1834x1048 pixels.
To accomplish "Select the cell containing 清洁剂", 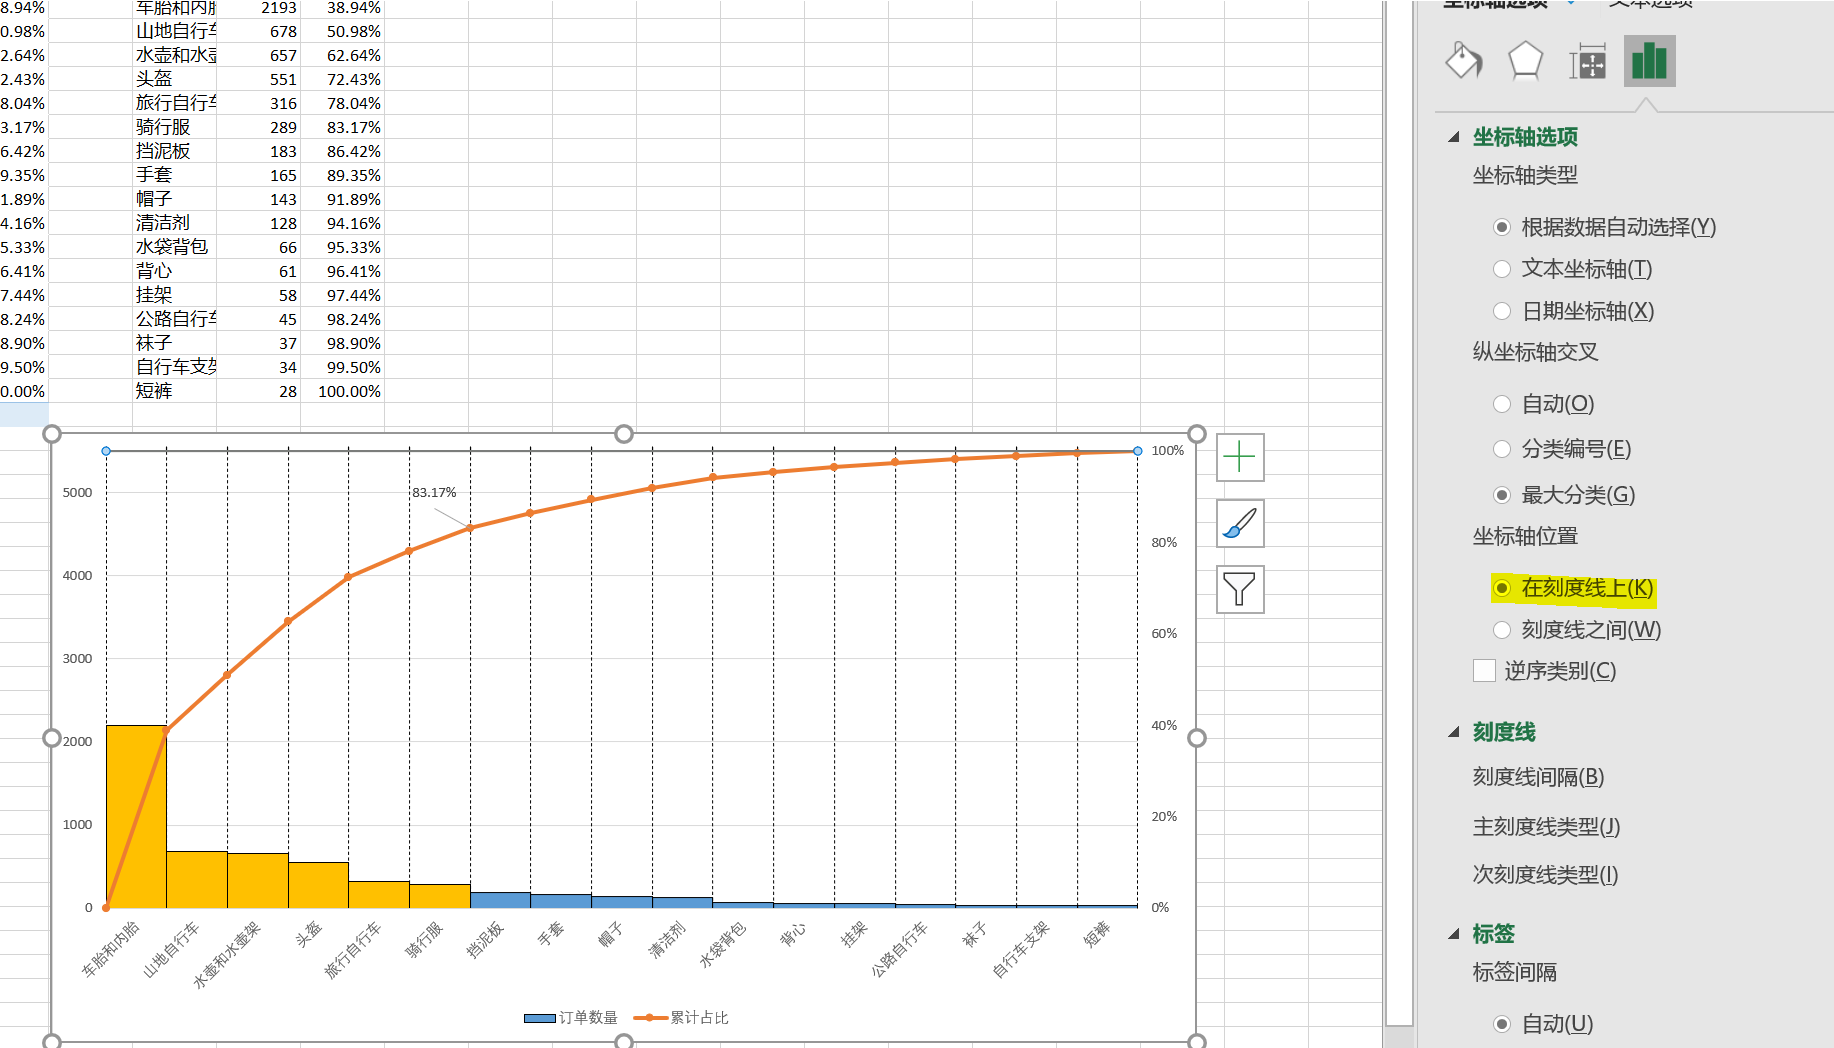I will [174, 223].
